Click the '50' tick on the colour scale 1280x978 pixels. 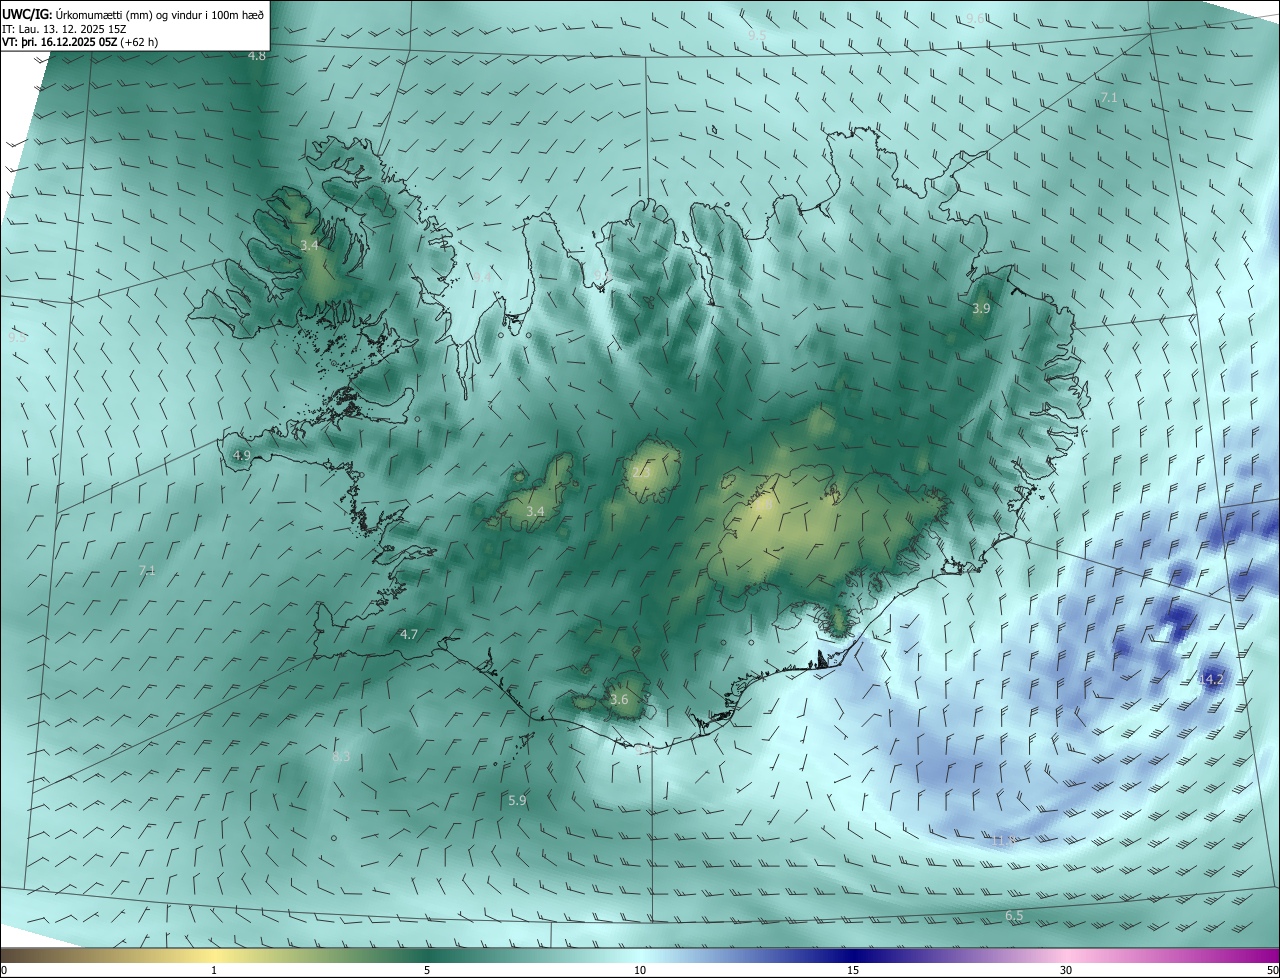tap(1272, 970)
